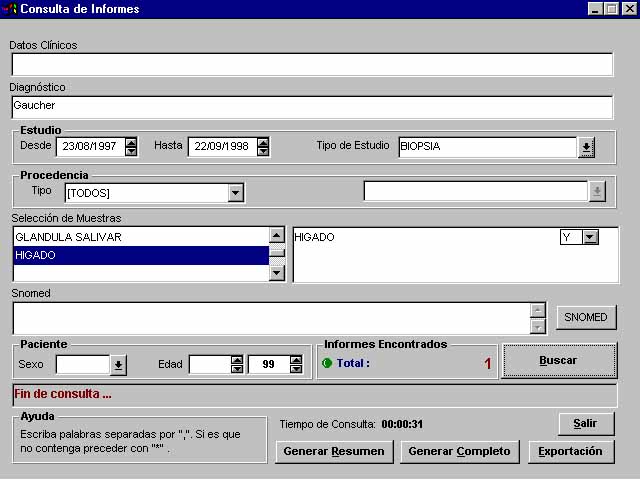Viewport: 640px width, 480px height.
Task: Select GLANDULA SALIVAR in the samples list
Action: [140, 237]
